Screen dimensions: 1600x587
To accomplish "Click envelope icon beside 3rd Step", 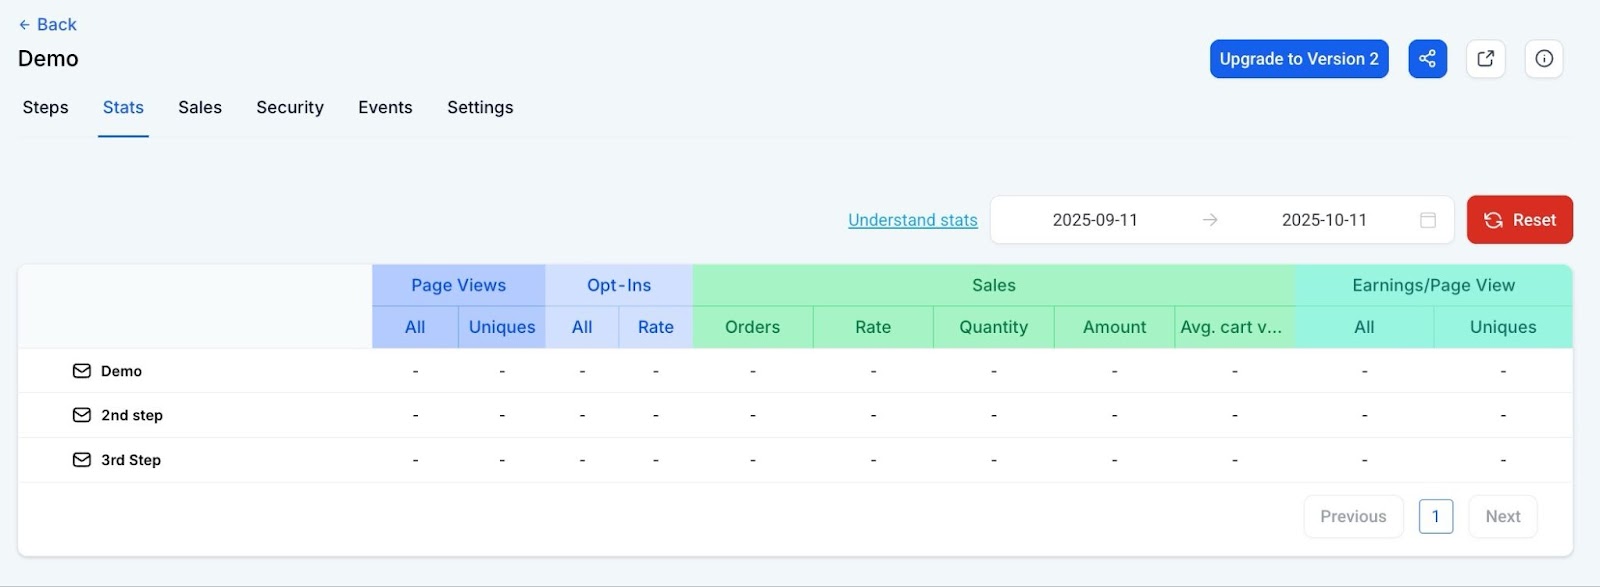I will (82, 460).
